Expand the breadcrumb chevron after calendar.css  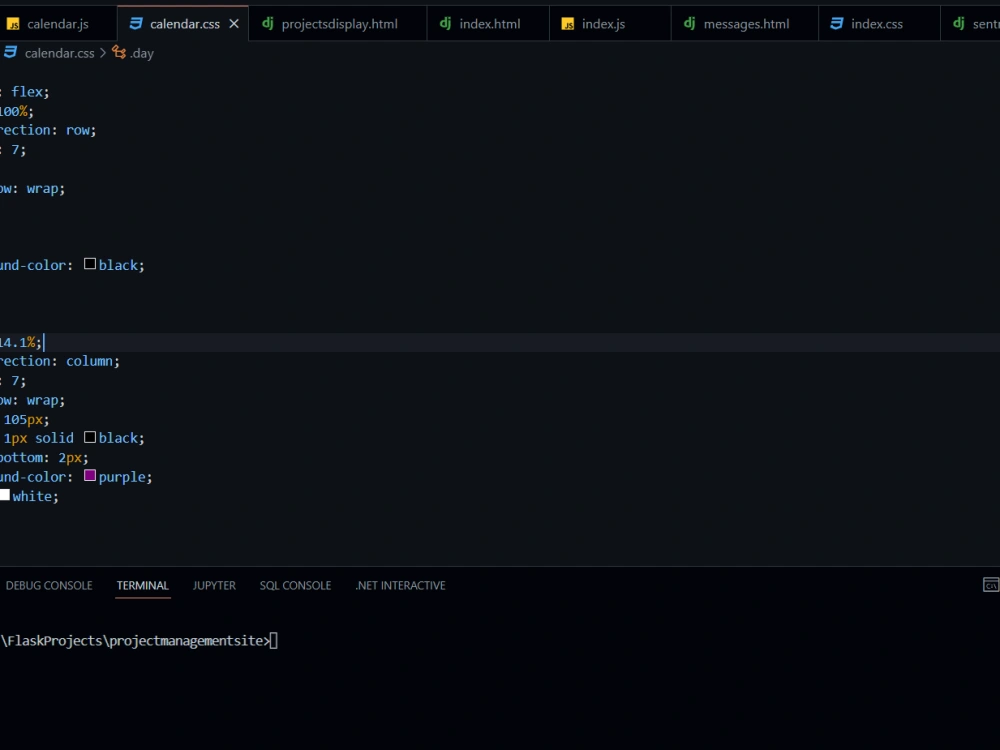(103, 54)
